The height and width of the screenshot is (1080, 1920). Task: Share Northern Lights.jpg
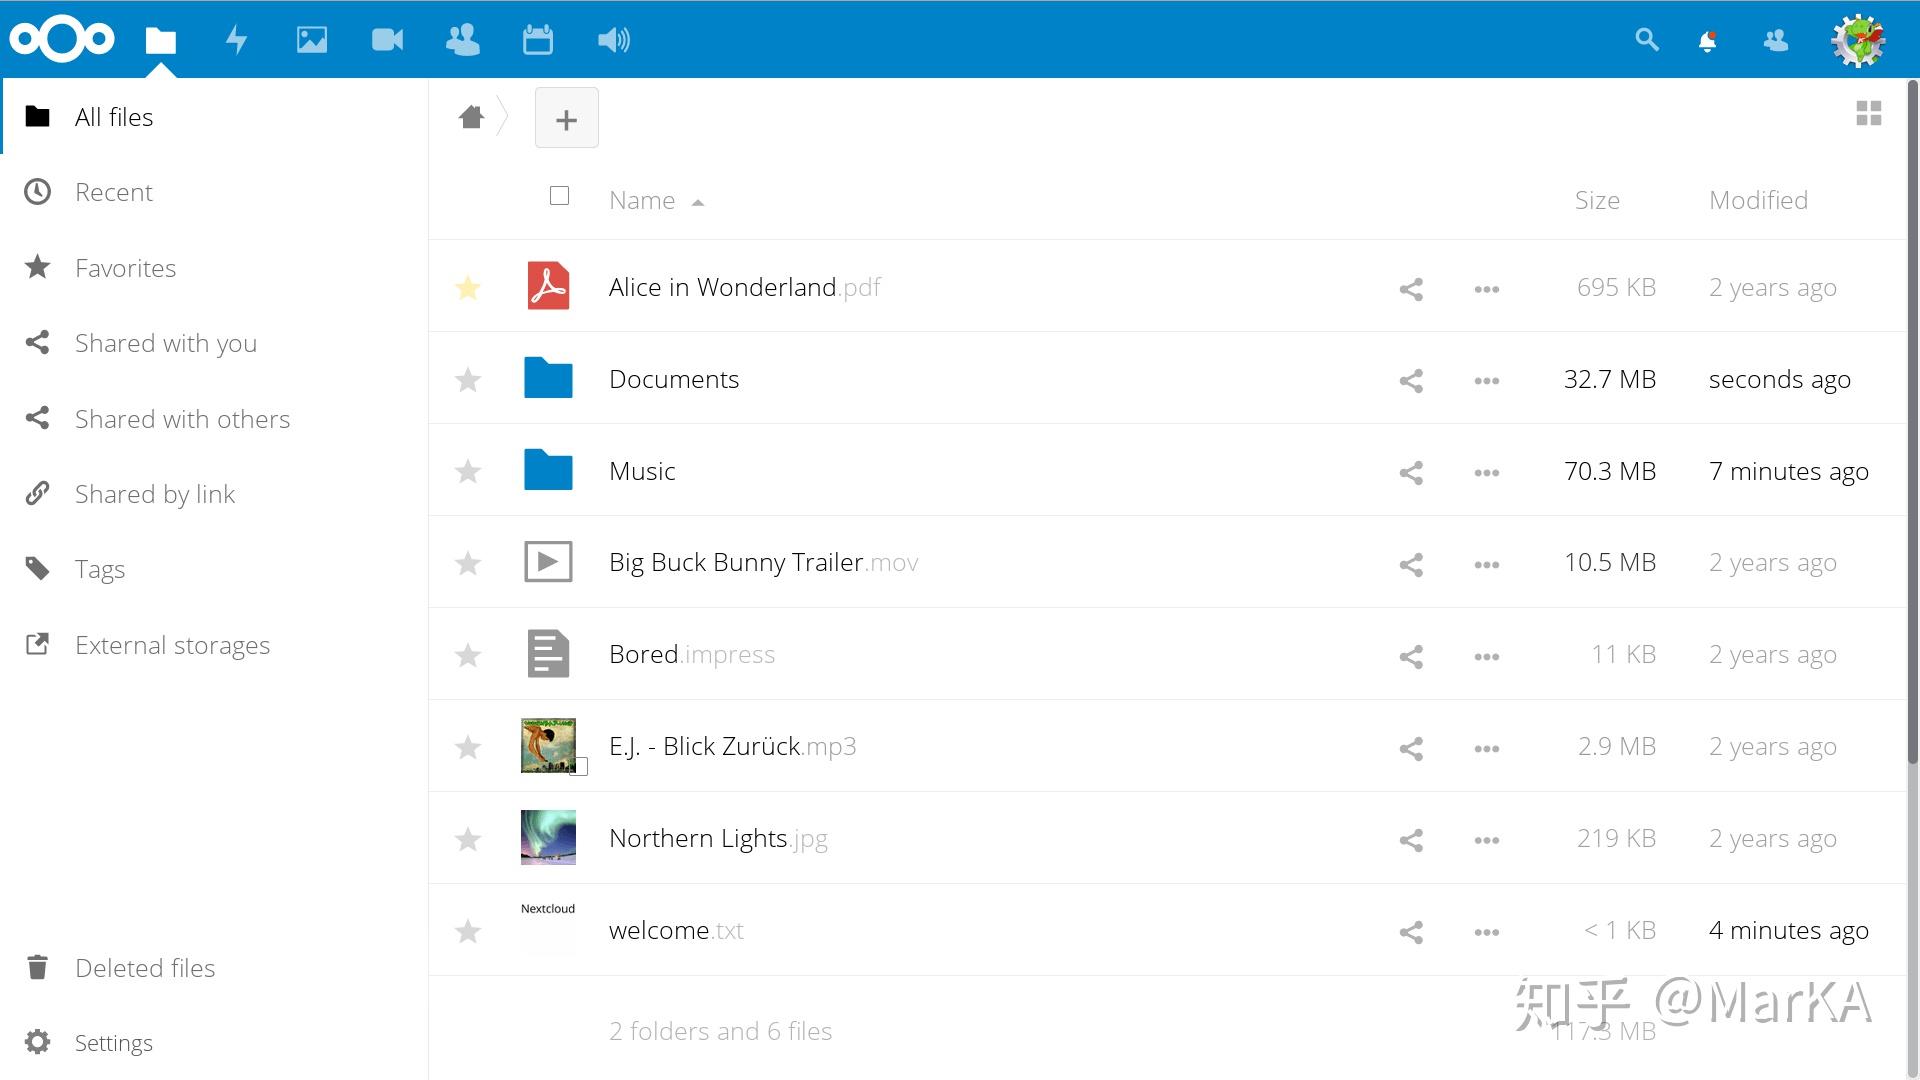coord(1411,840)
